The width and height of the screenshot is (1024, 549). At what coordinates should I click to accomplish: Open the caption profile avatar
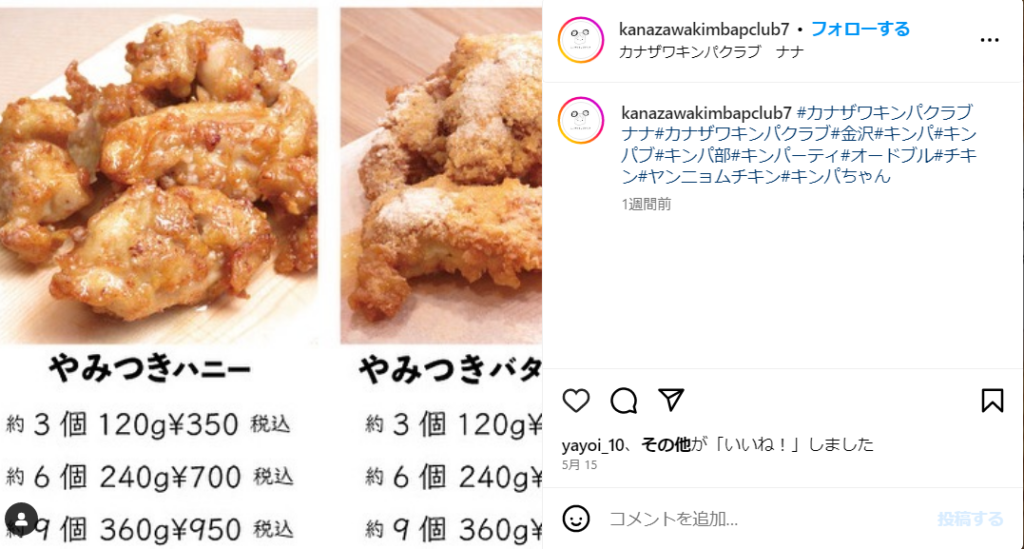[581, 121]
